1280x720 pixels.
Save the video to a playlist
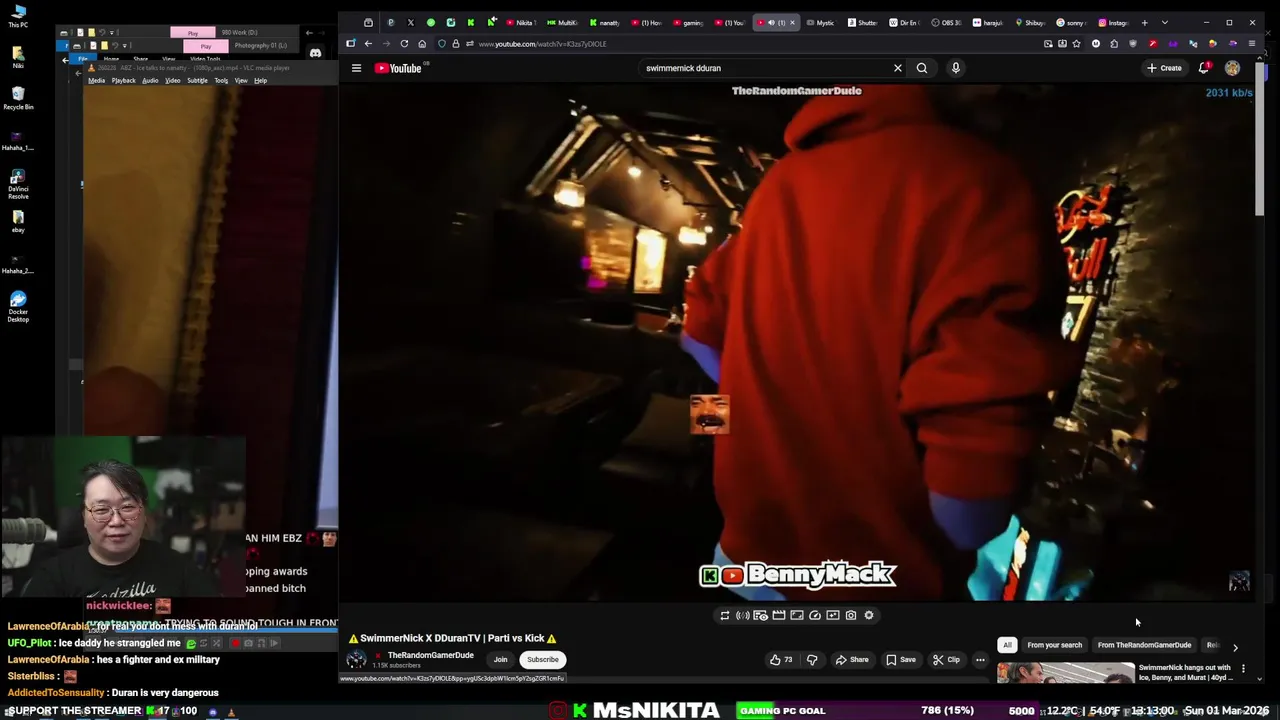pyautogui.click(x=901, y=659)
